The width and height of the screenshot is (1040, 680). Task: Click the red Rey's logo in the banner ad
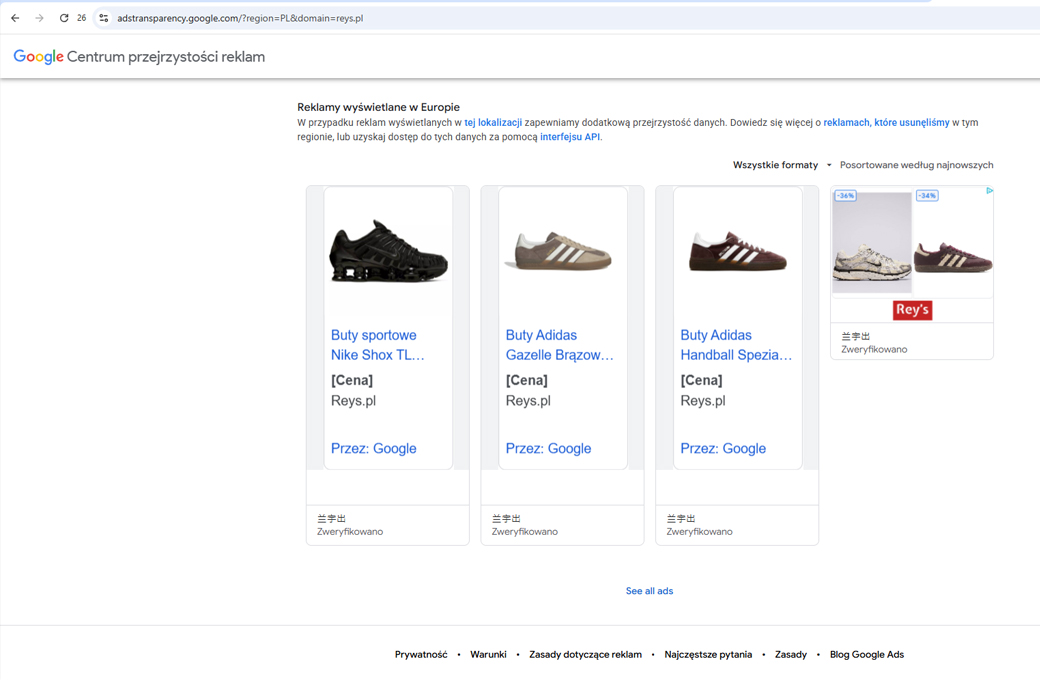912,310
